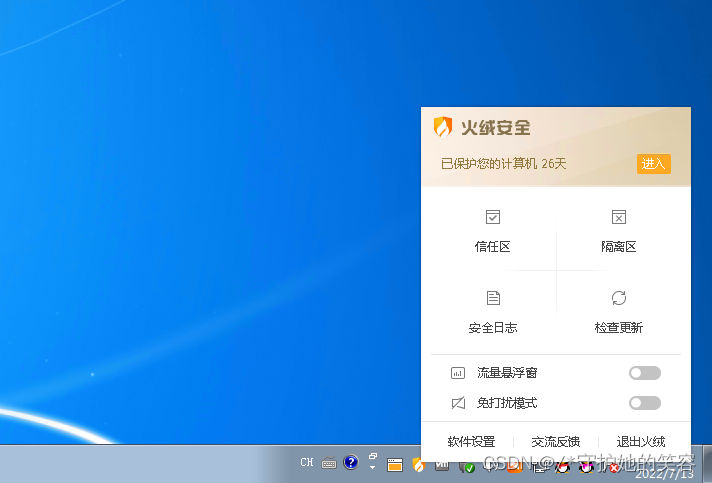Click the 隔离区 text label

coord(618,246)
